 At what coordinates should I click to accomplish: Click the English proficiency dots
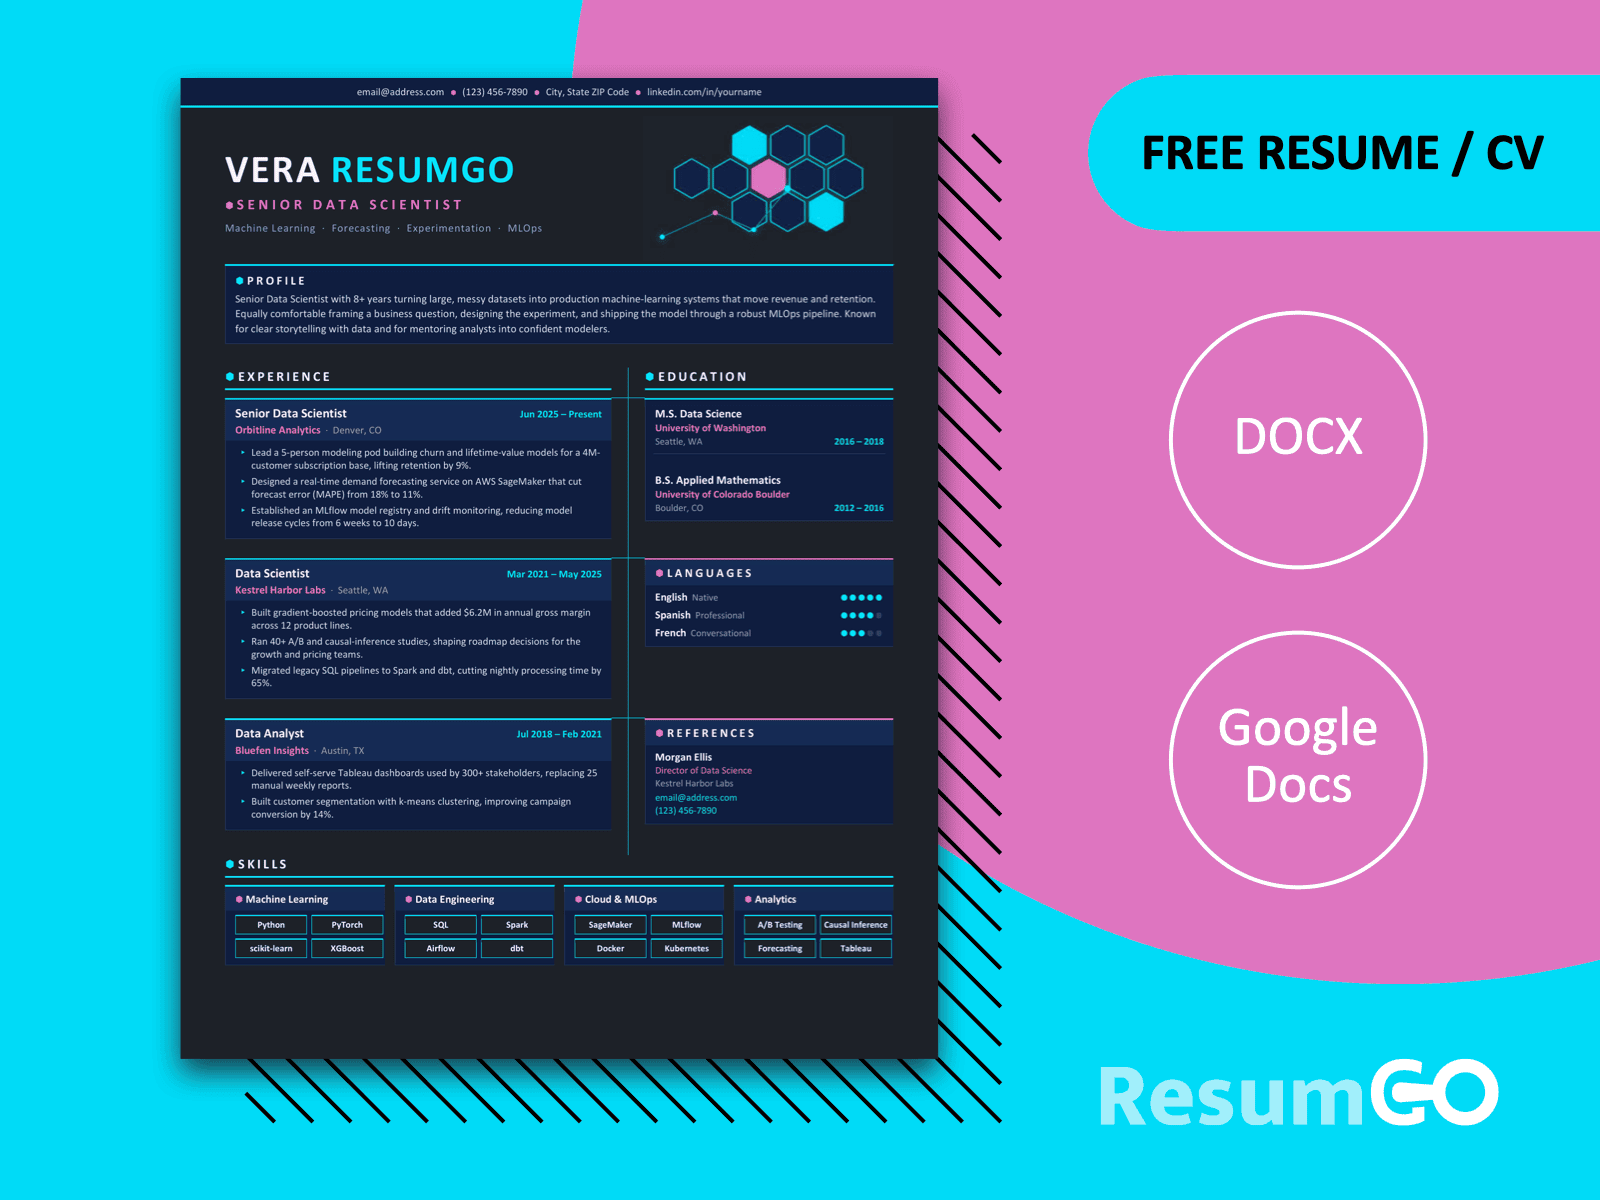[861, 597]
